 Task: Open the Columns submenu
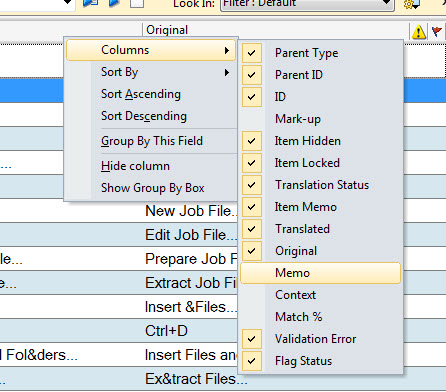(x=151, y=50)
